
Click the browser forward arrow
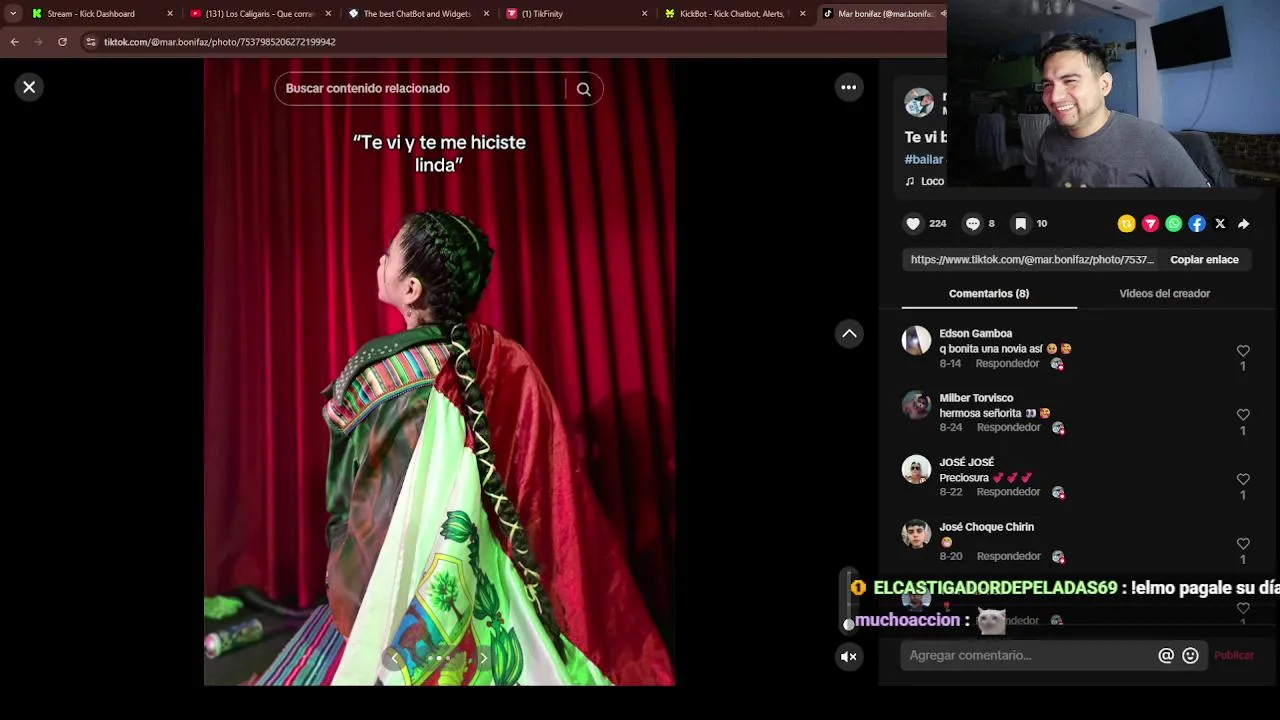38,42
